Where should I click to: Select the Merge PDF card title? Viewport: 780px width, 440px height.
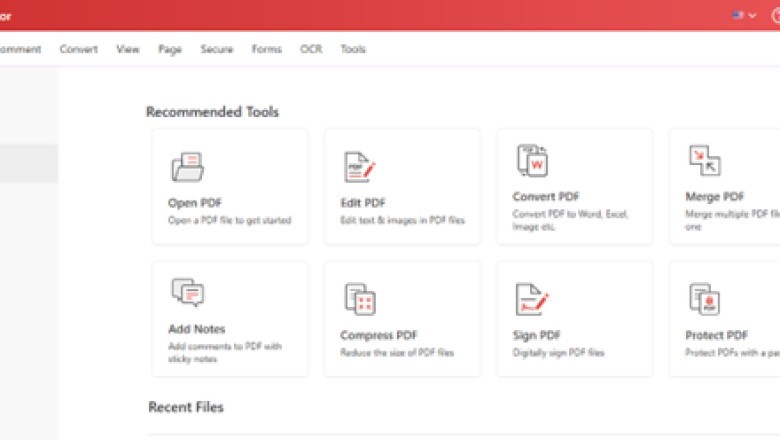714,196
